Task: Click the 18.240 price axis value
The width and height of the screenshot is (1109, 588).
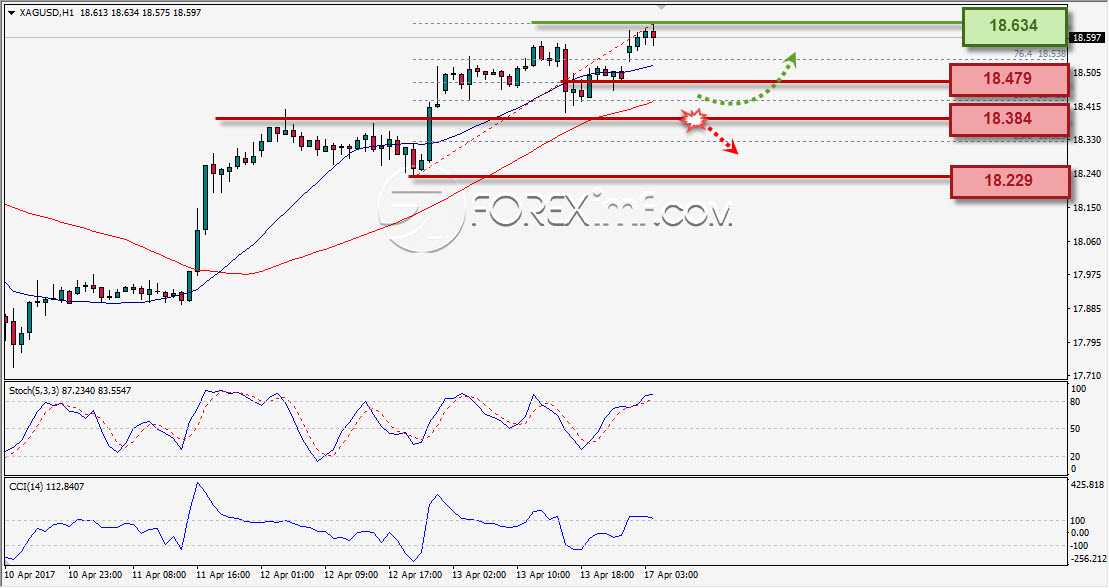Action: [x=1087, y=174]
